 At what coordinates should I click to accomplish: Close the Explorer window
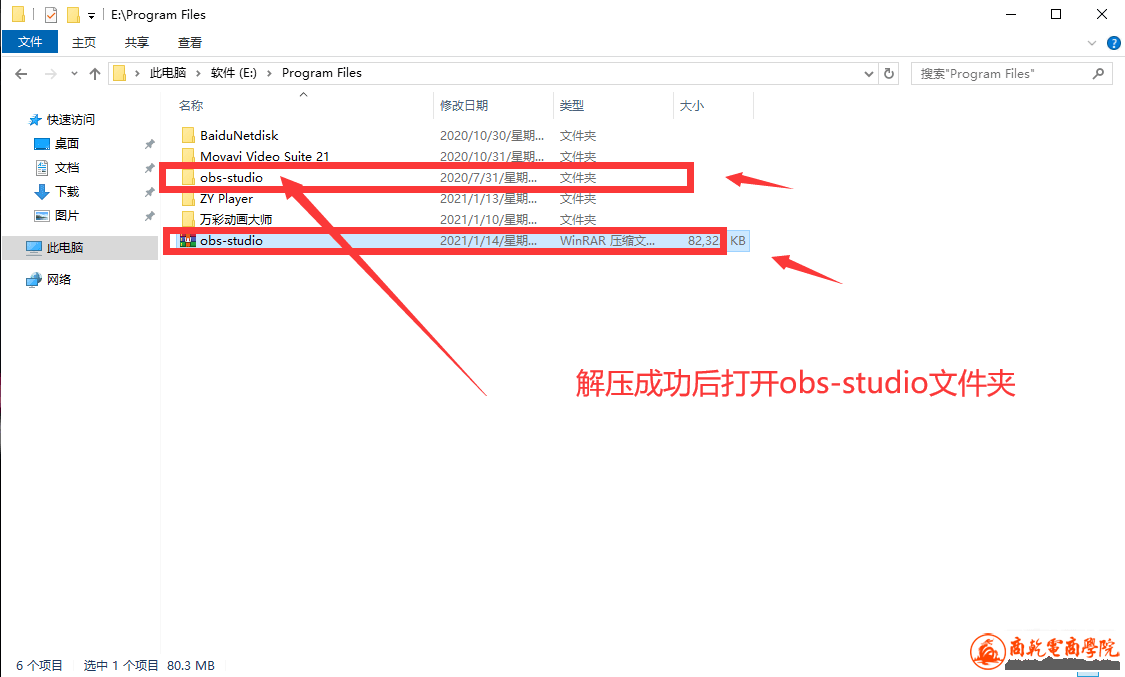point(1102,14)
